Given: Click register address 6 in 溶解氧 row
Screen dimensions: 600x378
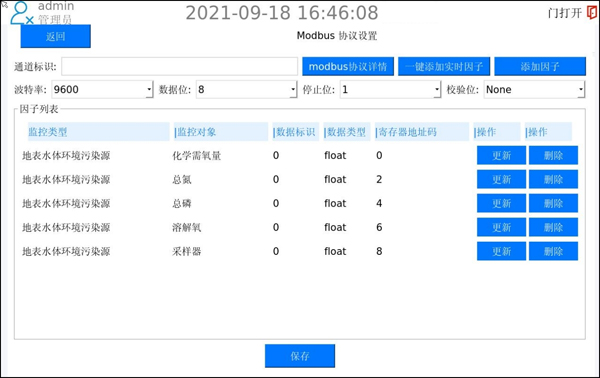Looking at the screenshot, I should tap(379, 227).
